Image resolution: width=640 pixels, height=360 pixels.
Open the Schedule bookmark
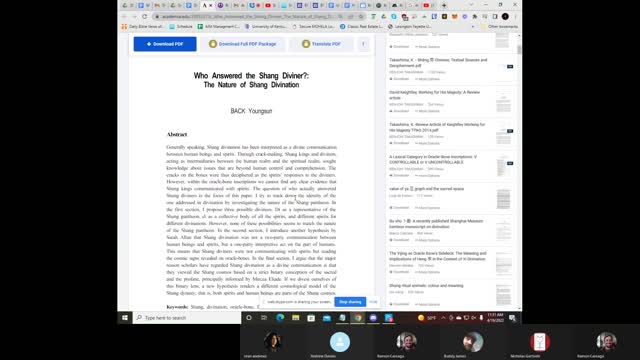[181, 27]
